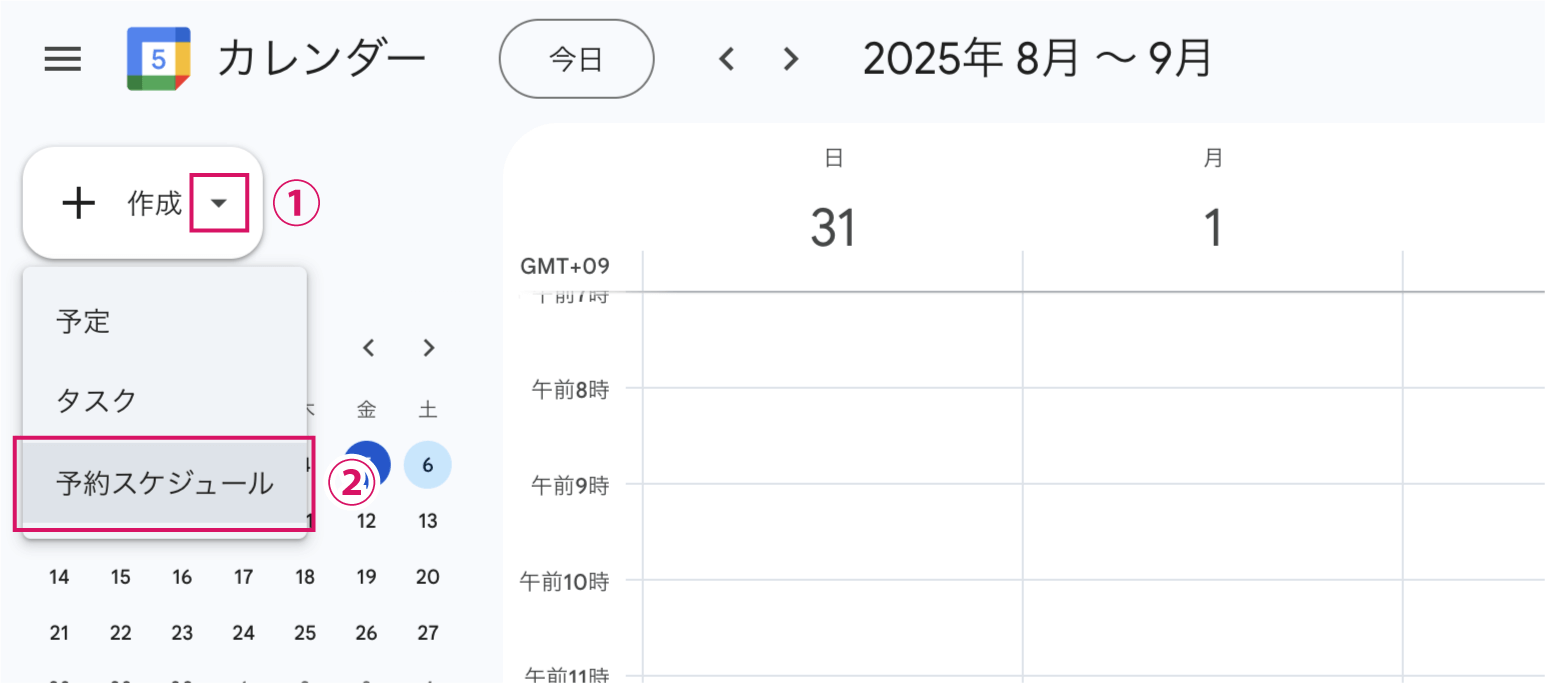Click the plus icon on 作成 button
This screenshot has width=1545, height=683.
click(x=79, y=203)
